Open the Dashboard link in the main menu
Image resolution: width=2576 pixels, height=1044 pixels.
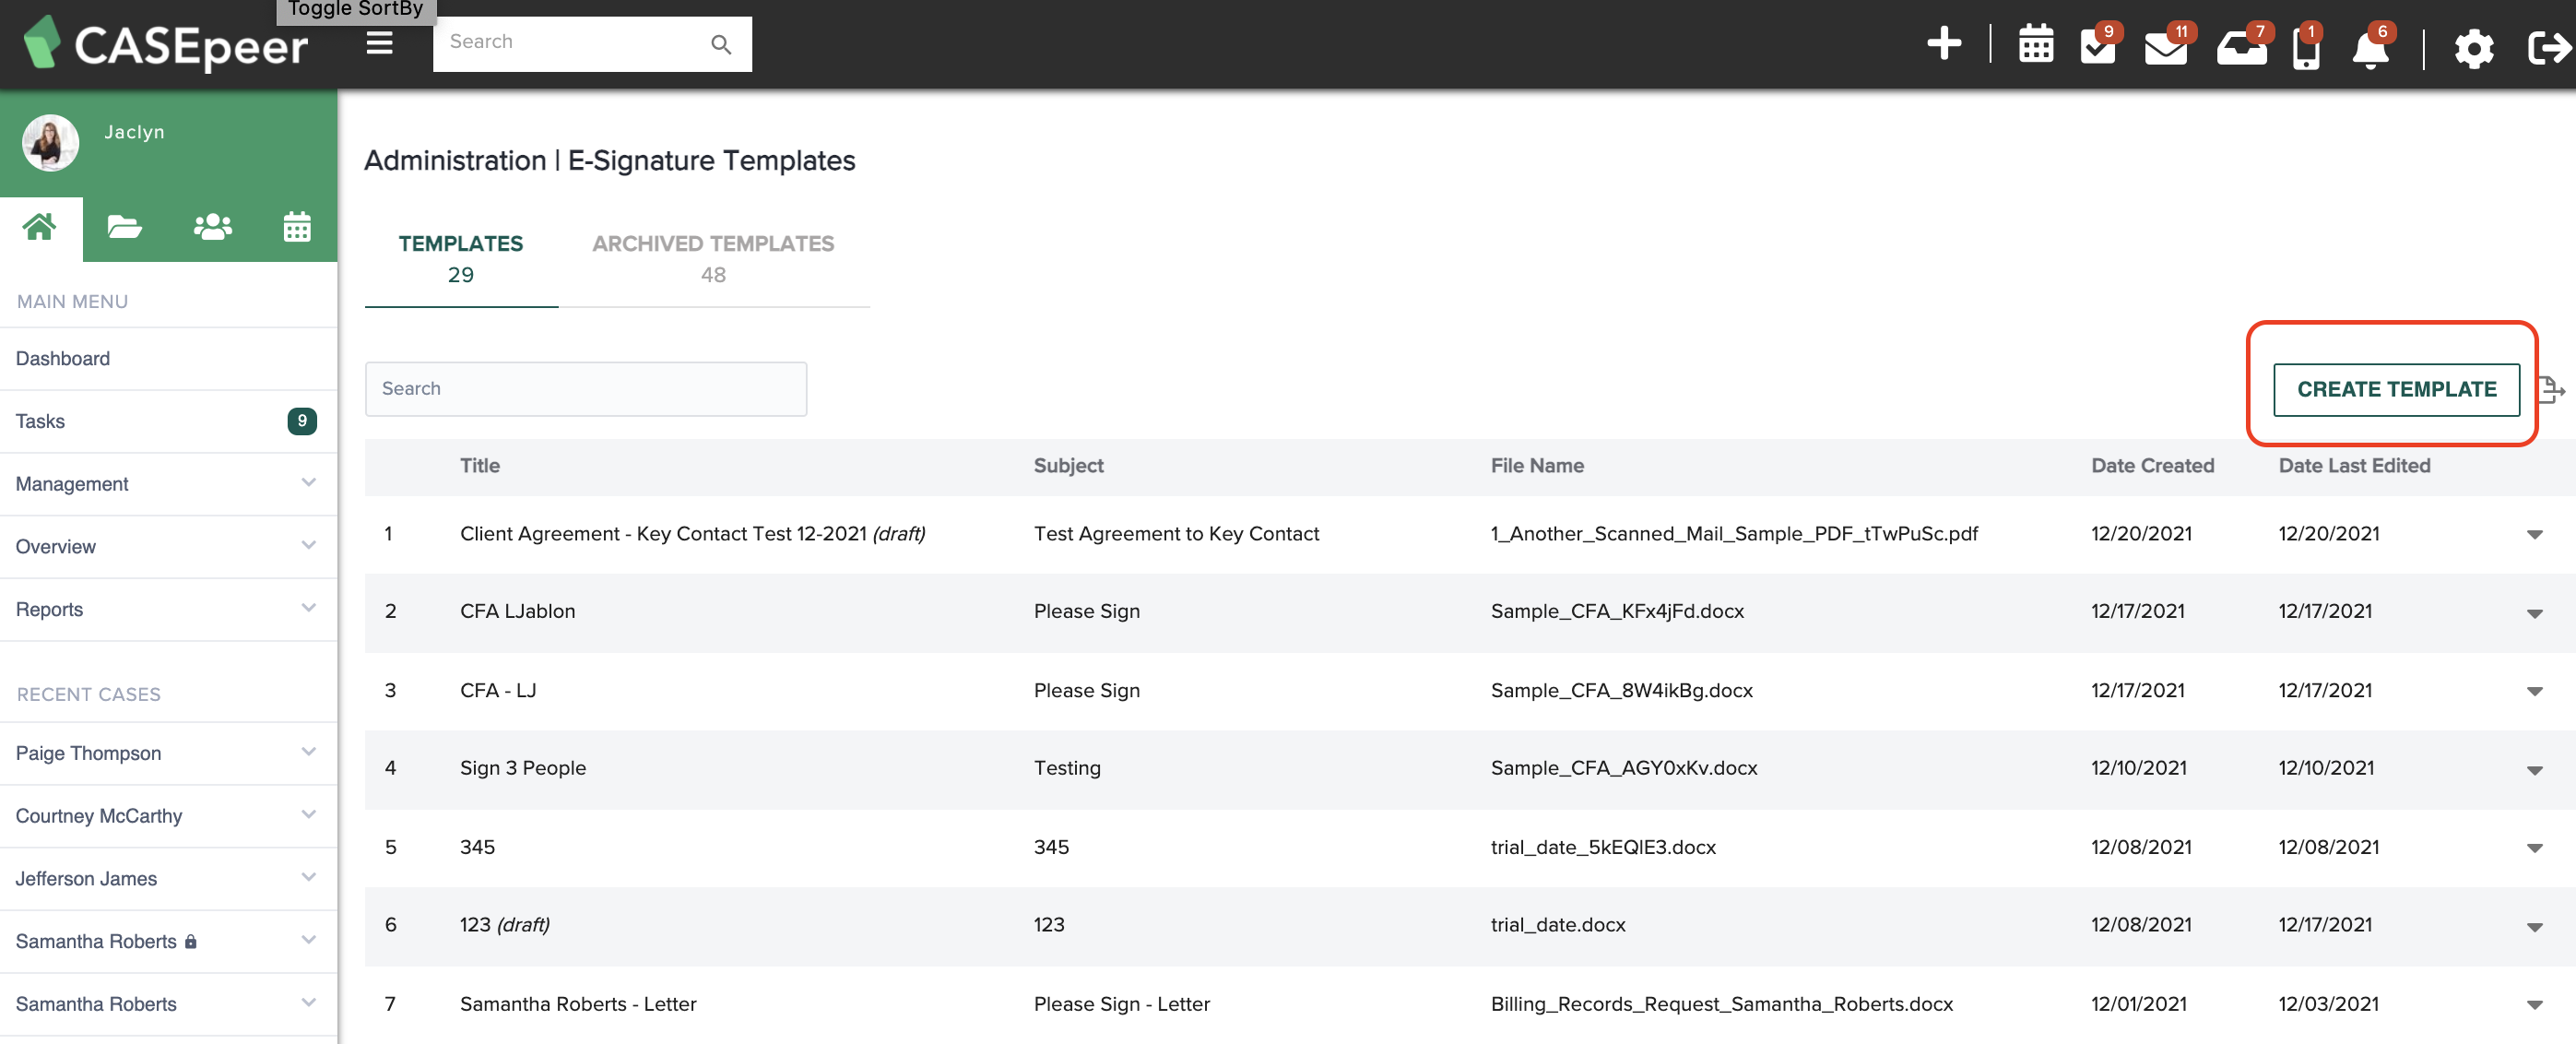coord(63,358)
